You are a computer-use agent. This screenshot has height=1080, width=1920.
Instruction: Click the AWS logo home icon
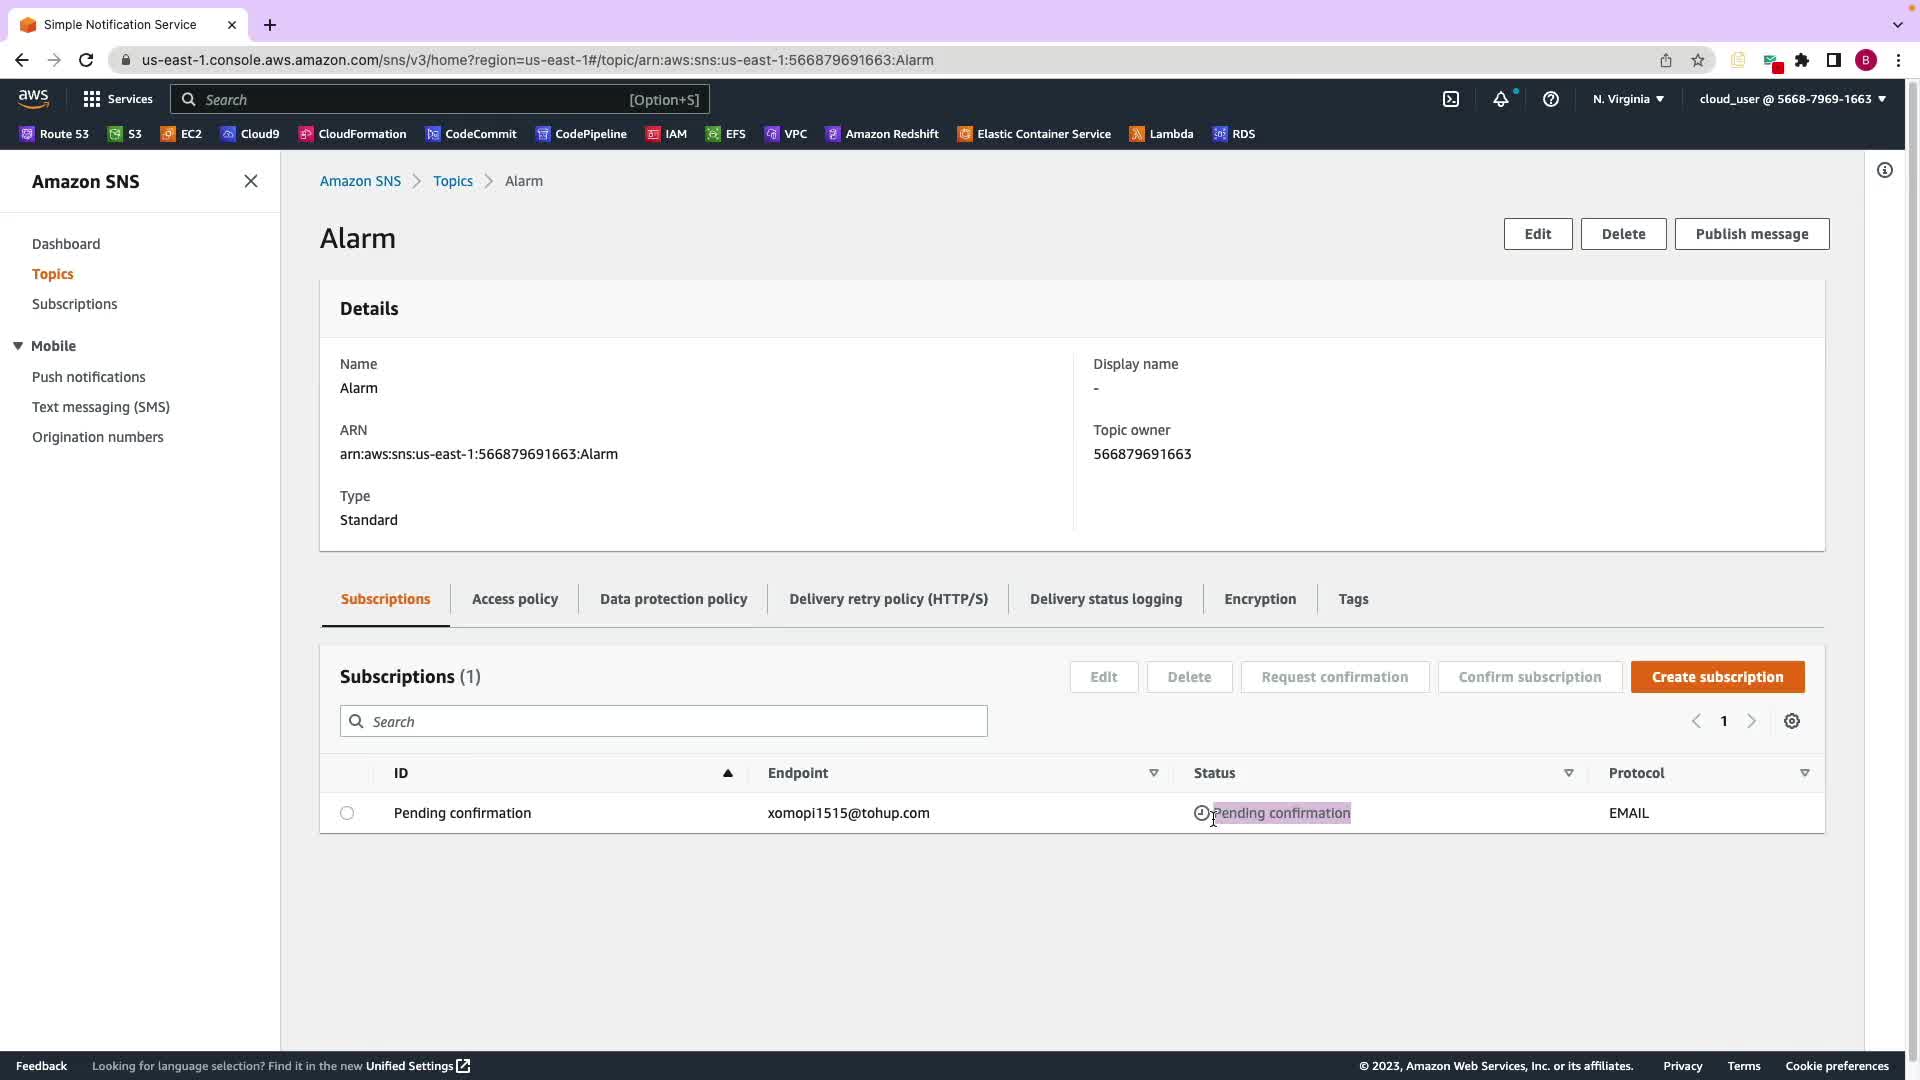click(x=33, y=98)
